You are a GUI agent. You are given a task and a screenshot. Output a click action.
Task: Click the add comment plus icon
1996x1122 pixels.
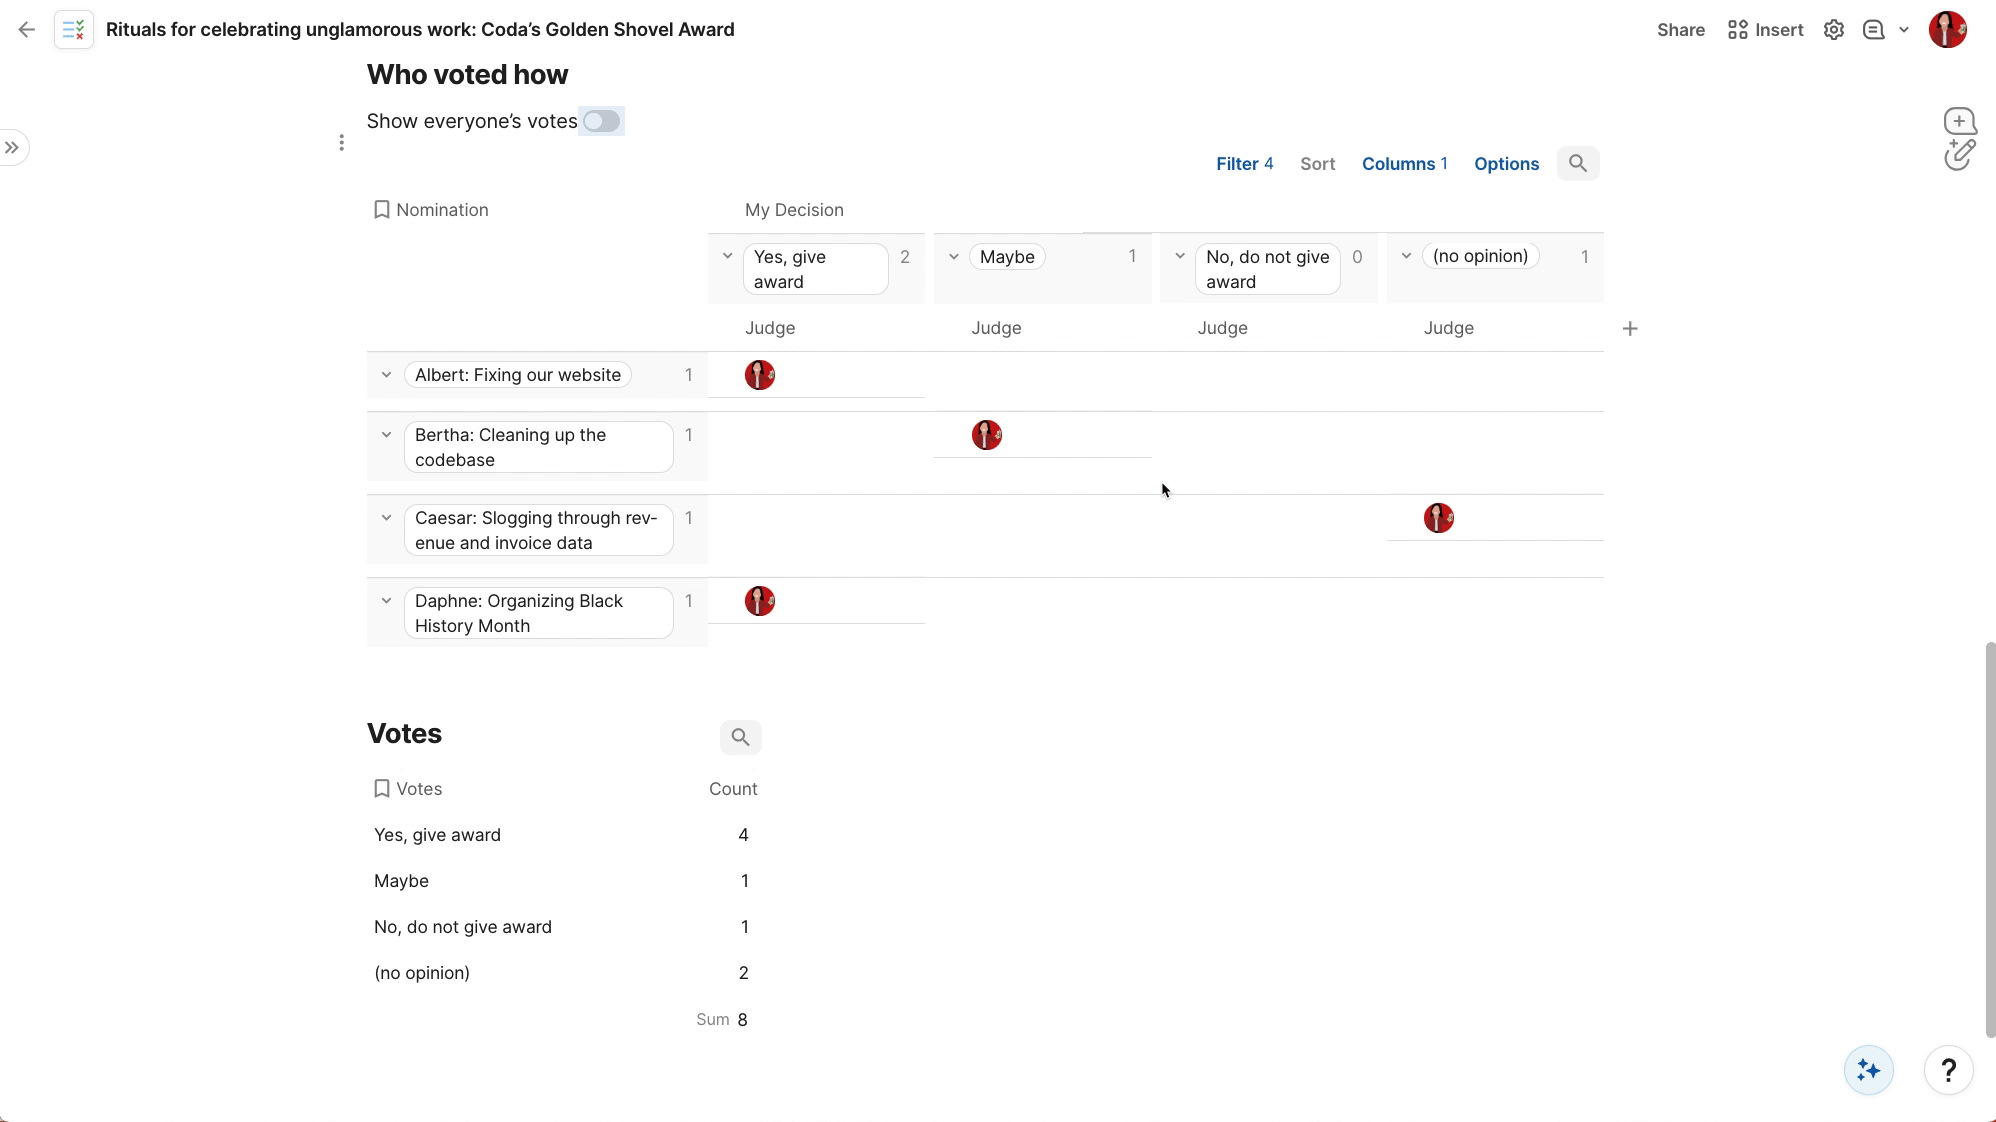tap(1959, 121)
